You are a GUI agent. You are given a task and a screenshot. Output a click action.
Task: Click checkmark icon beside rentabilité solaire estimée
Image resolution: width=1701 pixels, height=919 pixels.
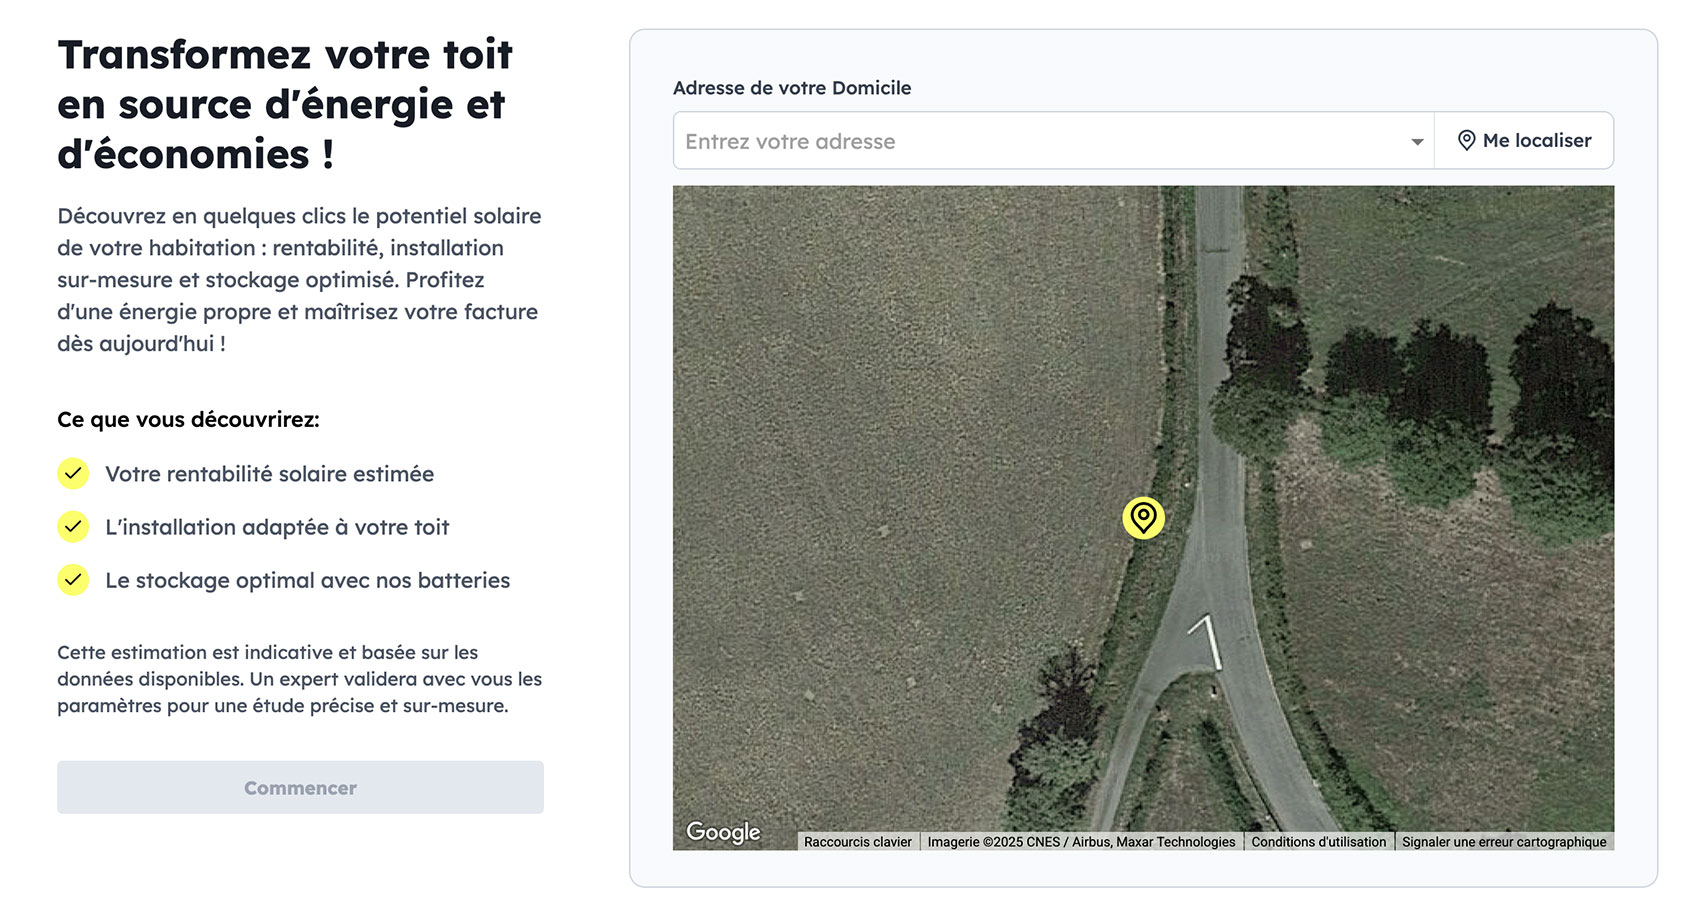(73, 474)
